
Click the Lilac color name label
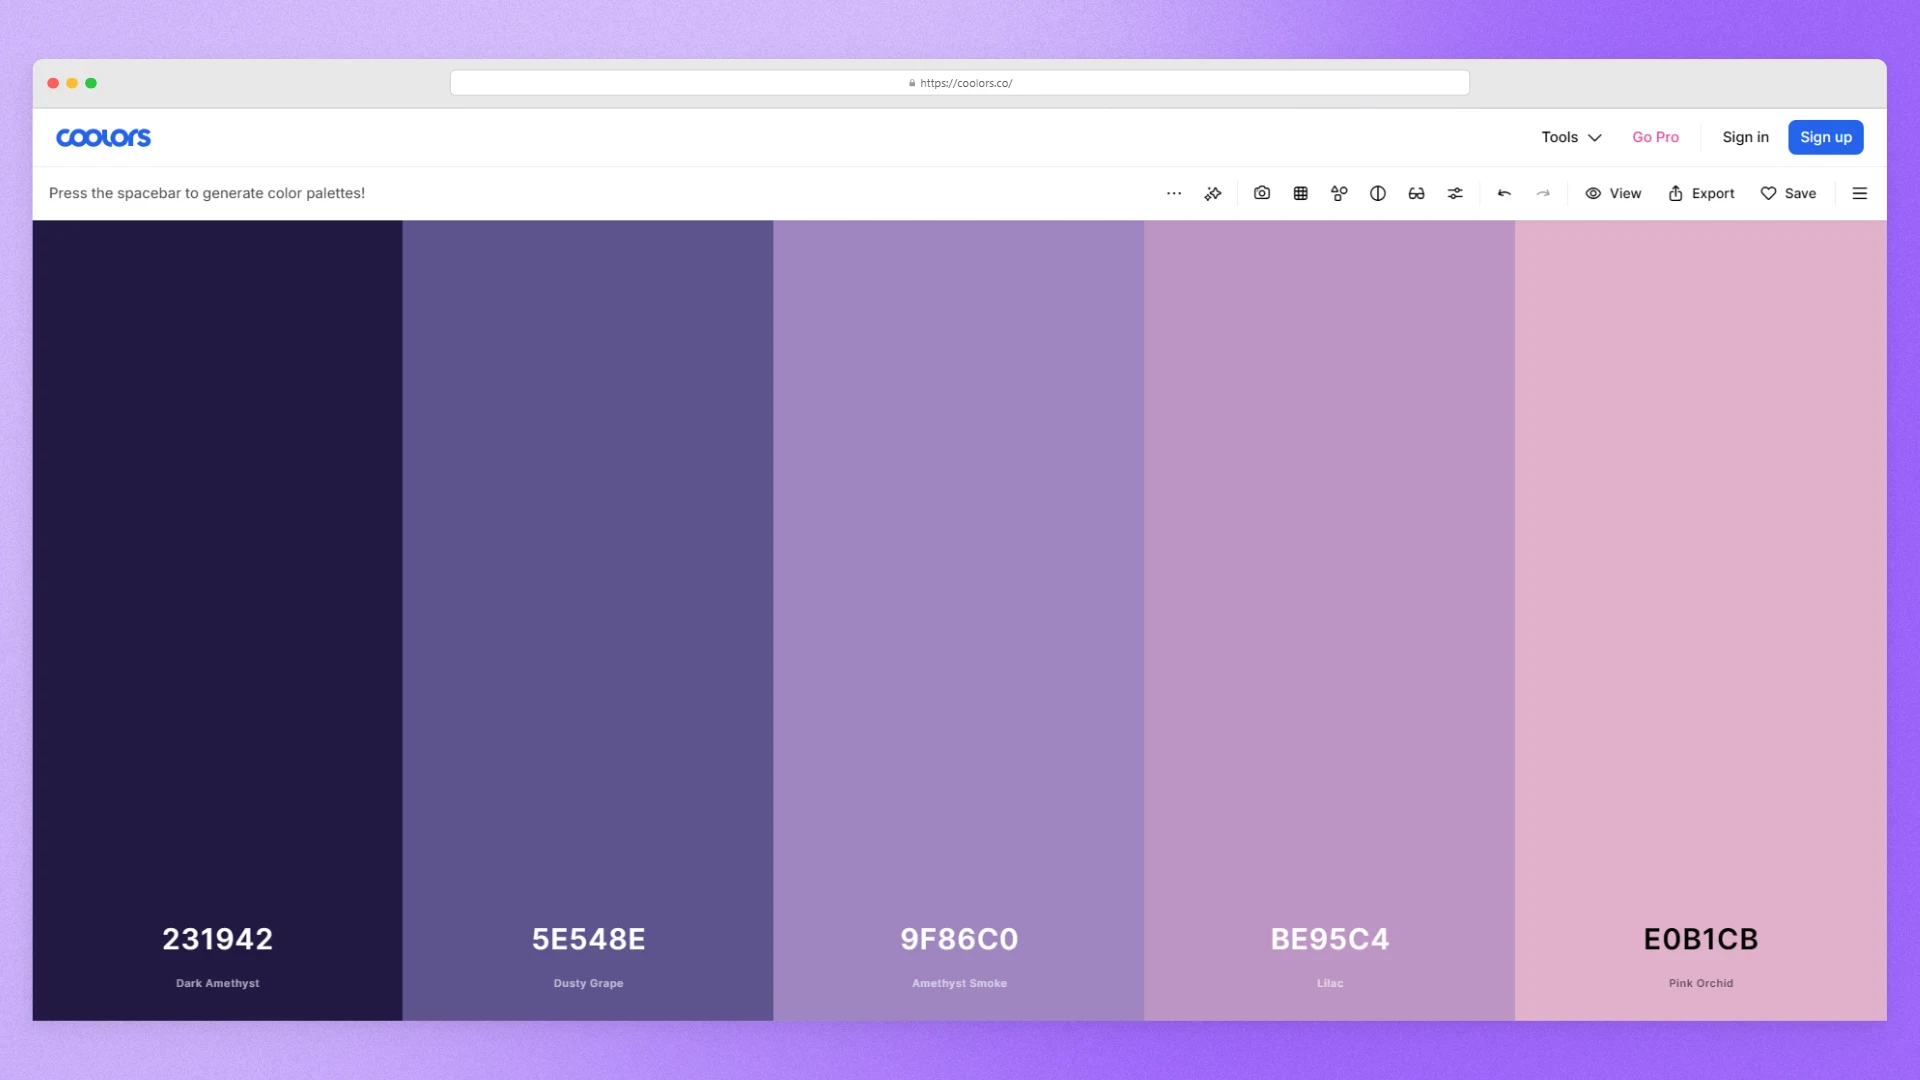coord(1330,983)
